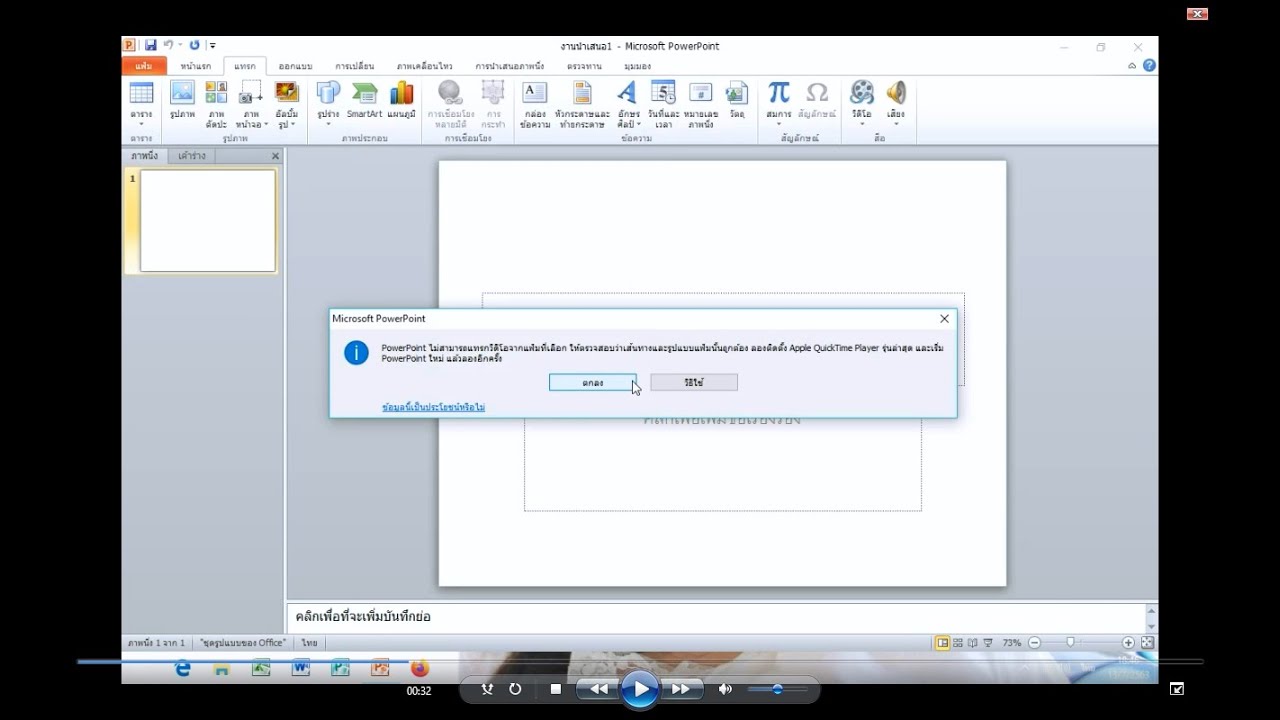The image size is (1280, 720).
Task: Switch to Reading view in status bar
Action: point(972,642)
